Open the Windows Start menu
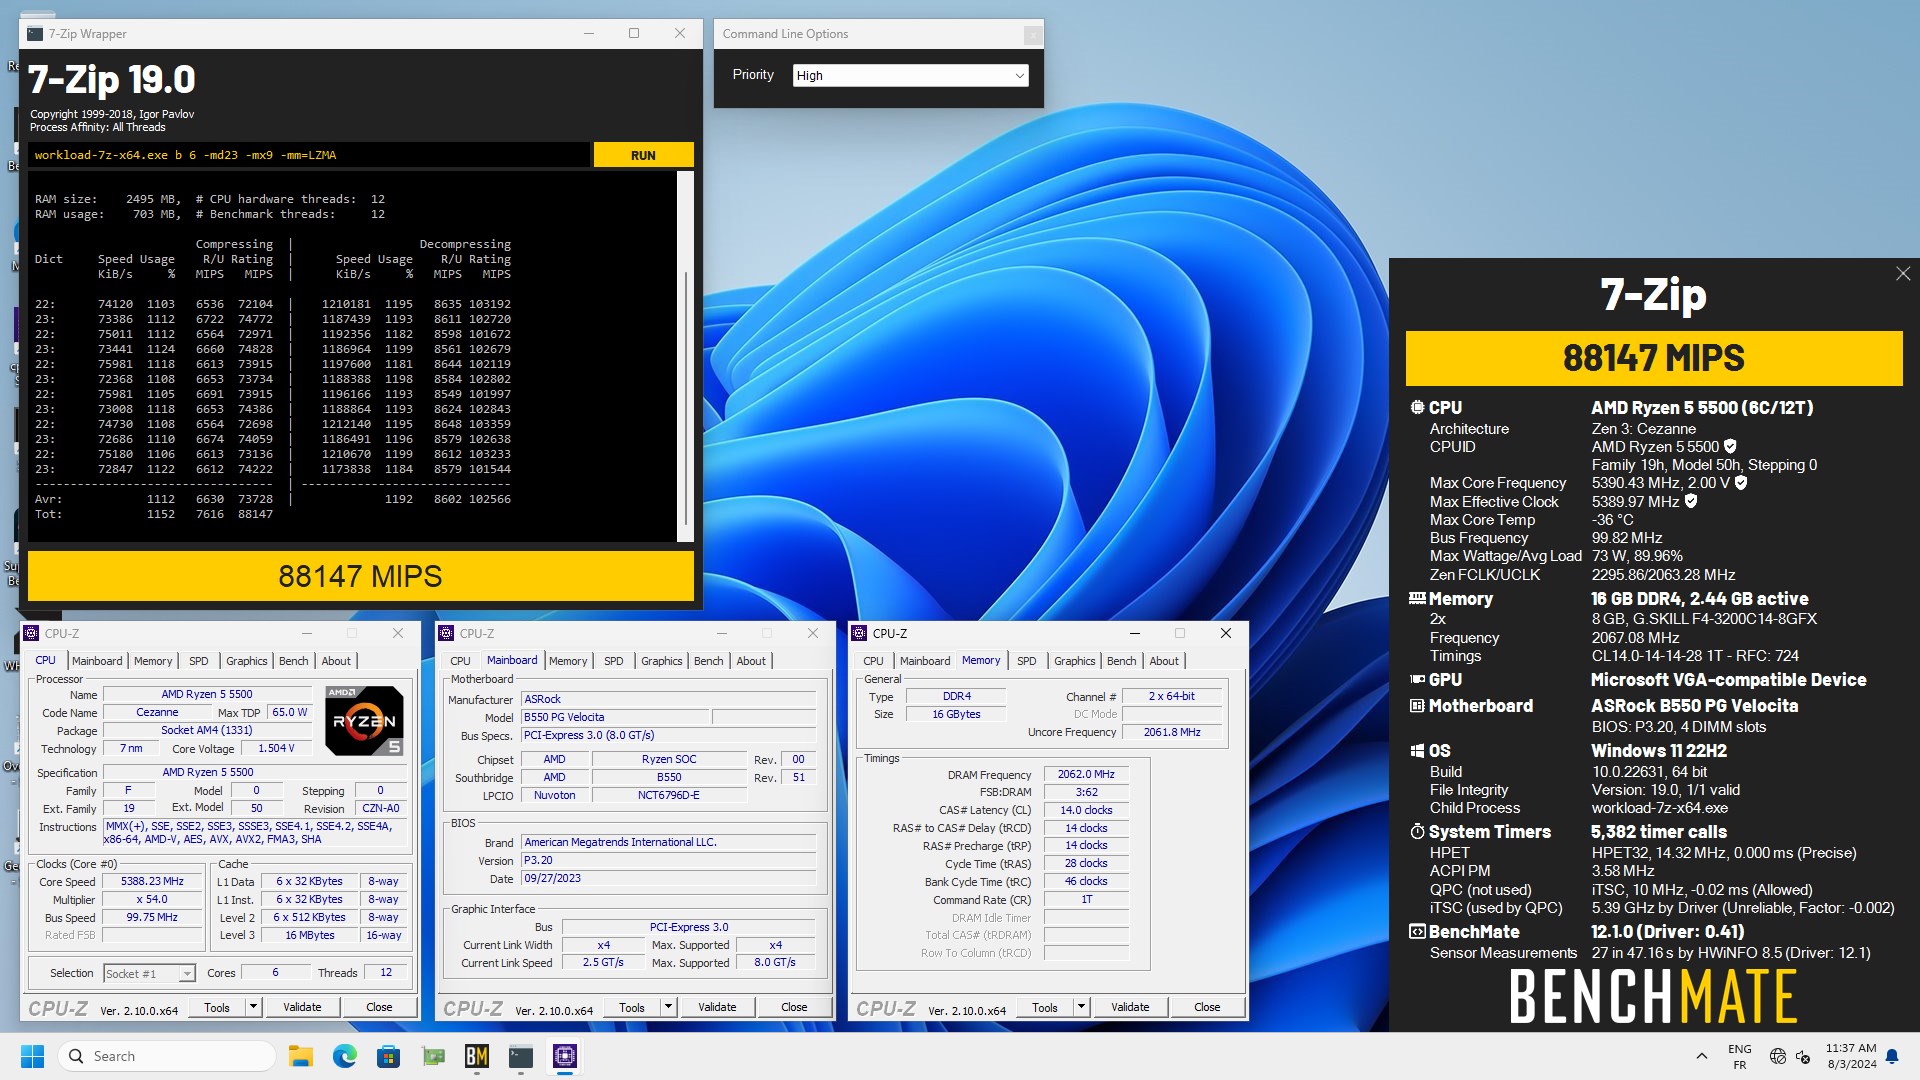 pyautogui.click(x=32, y=1056)
